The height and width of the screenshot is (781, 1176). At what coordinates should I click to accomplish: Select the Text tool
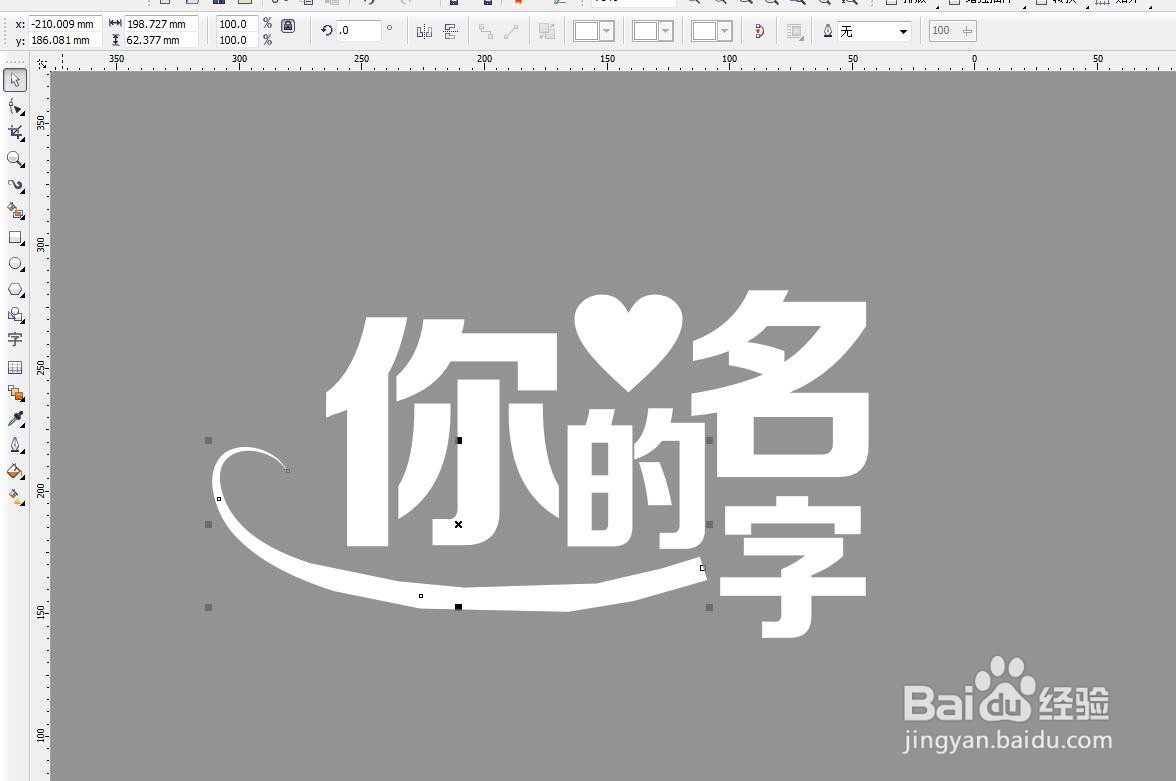(15, 340)
